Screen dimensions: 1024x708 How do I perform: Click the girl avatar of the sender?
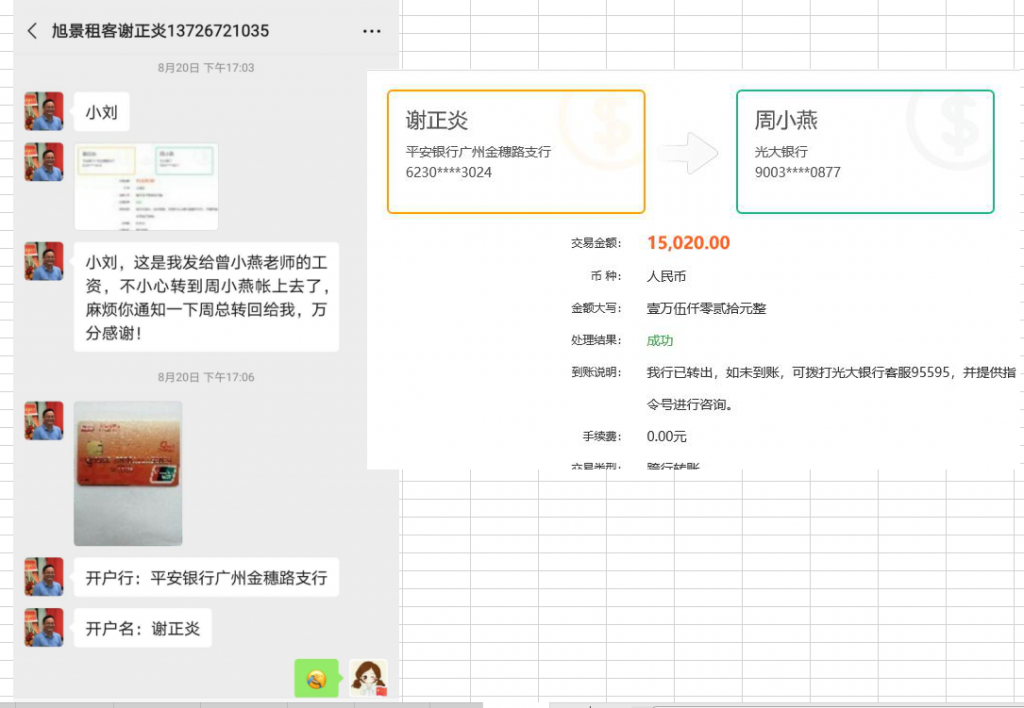coord(368,678)
